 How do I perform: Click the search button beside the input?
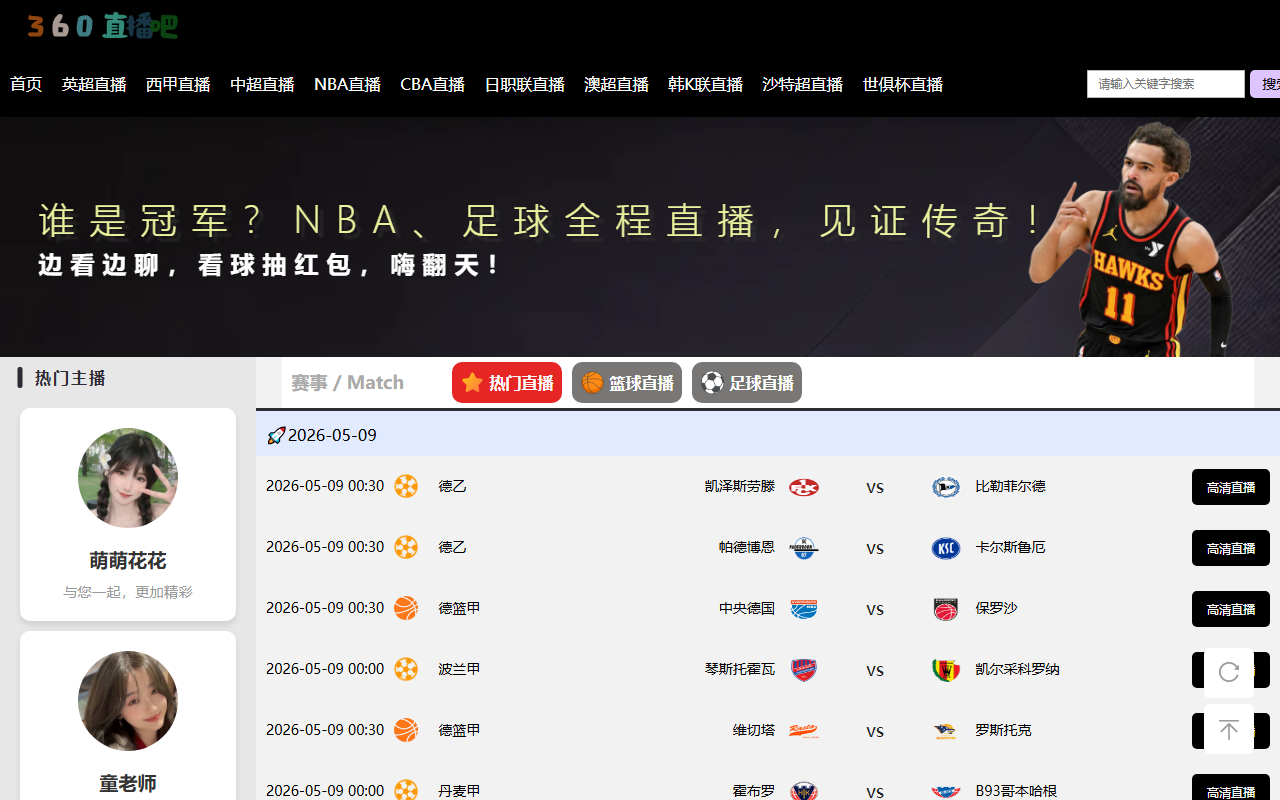click(1265, 84)
